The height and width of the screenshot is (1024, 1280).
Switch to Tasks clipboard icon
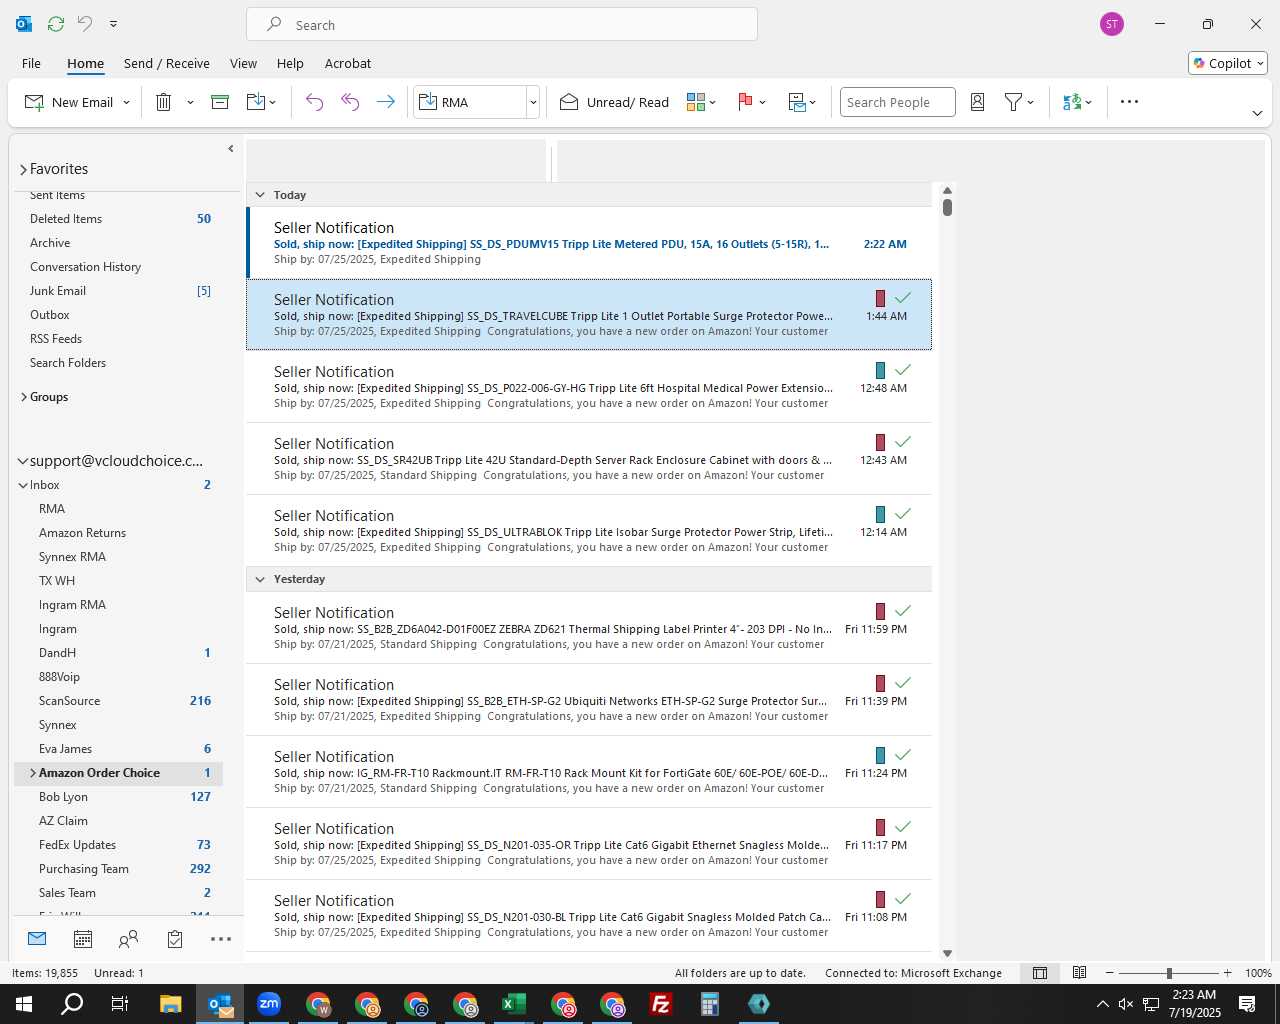click(175, 939)
